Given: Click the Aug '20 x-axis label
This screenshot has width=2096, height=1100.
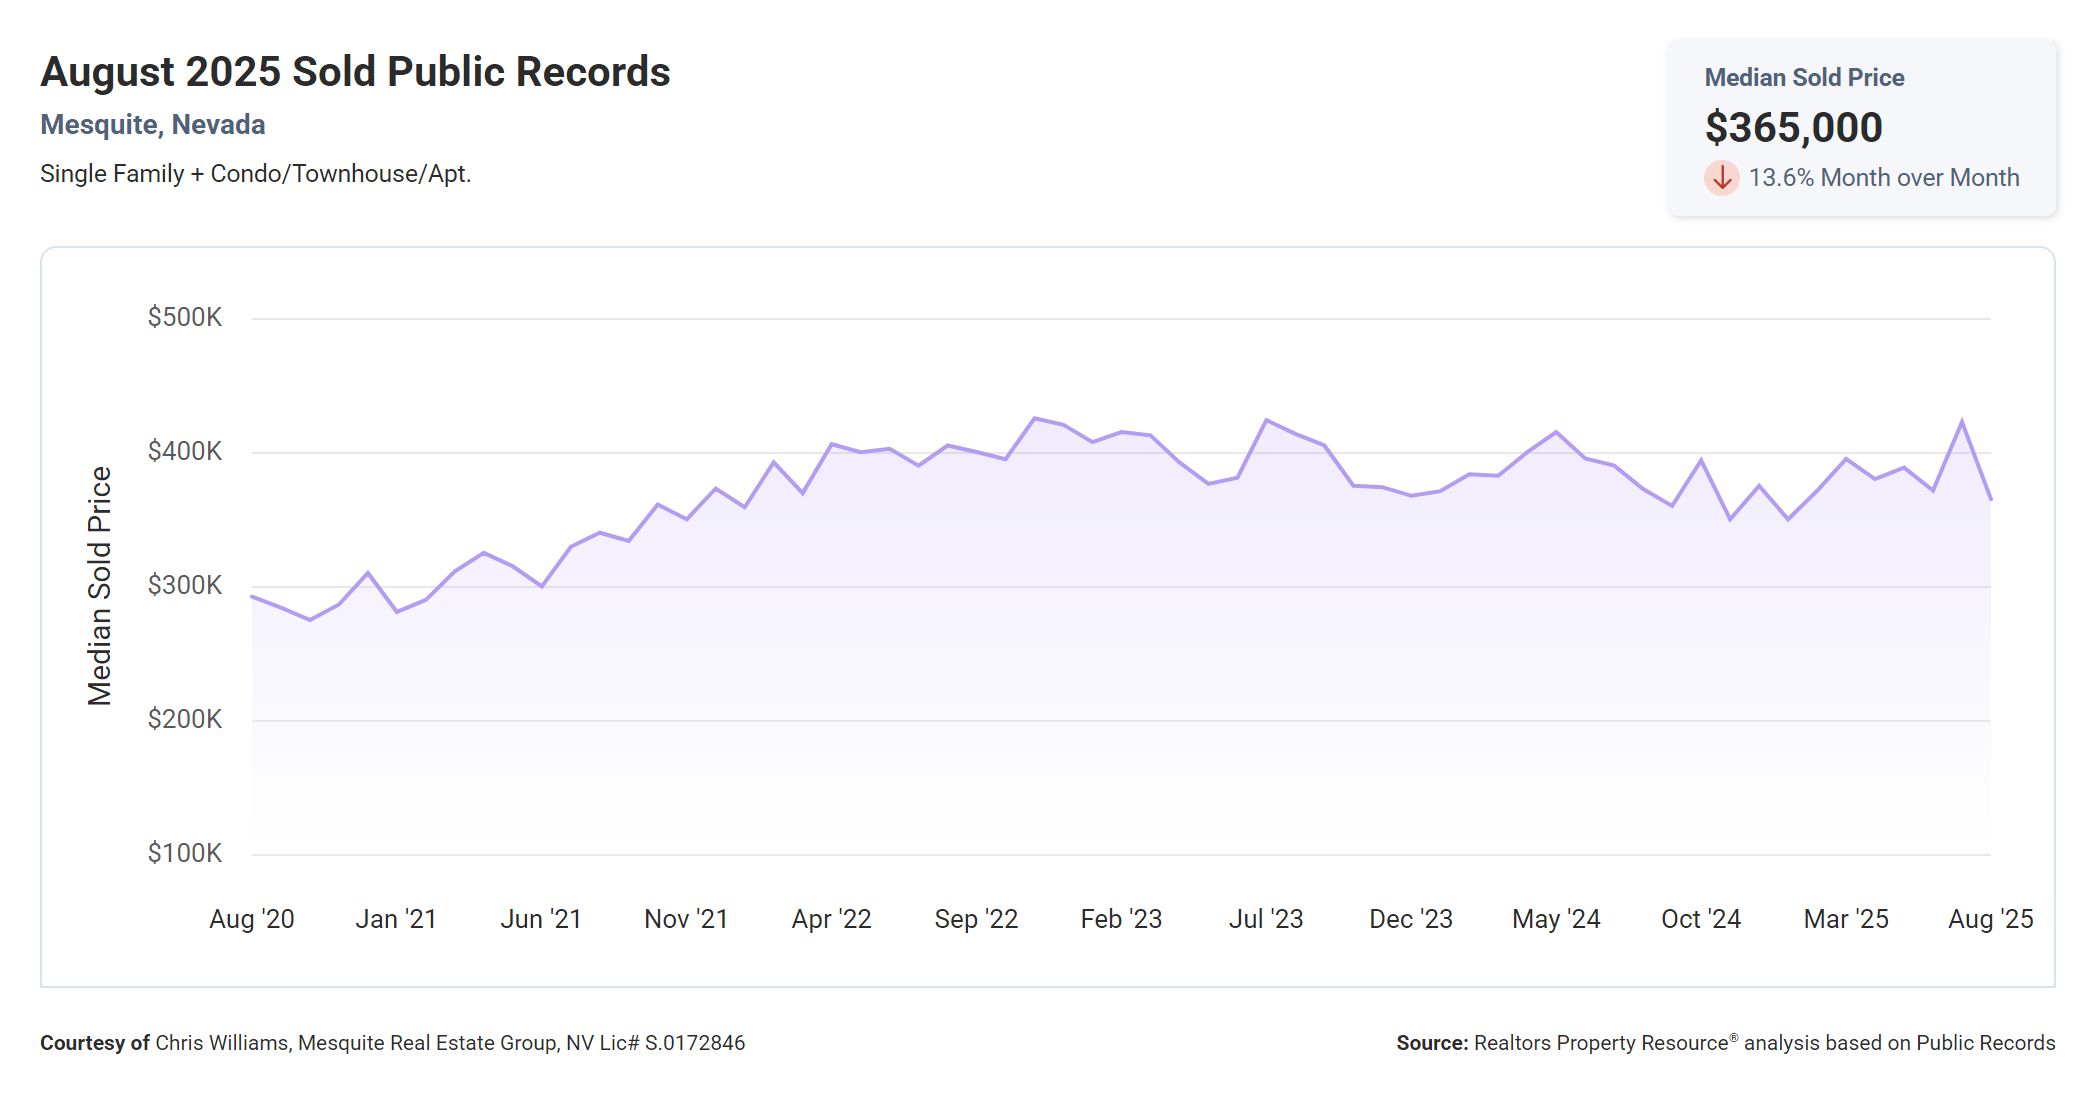Looking at the screenshot, I should [x=252, y=919].
